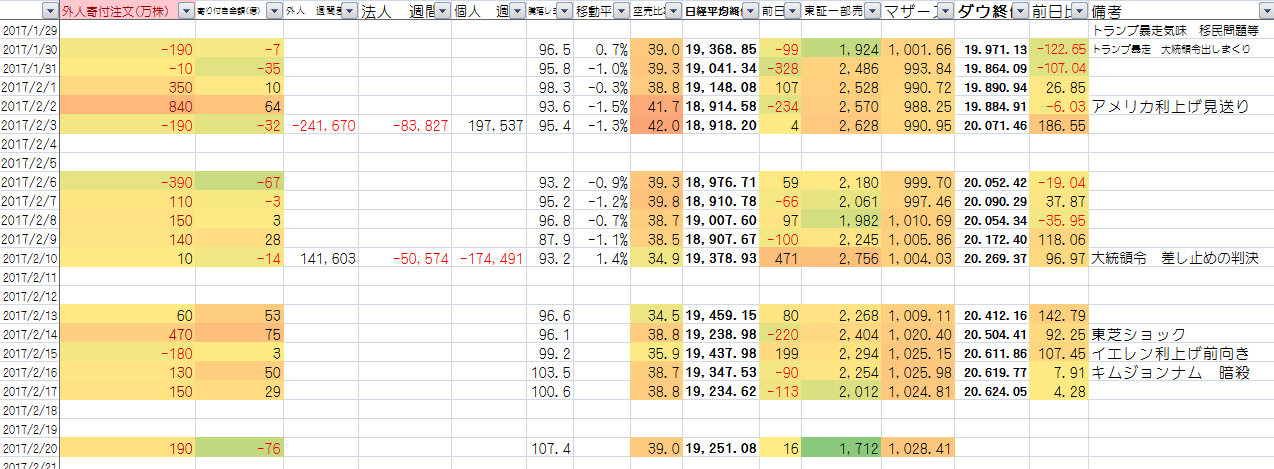Select the Nikkei value 19,459.15 cell
The height and width of the screenshot is (469, 1274).
pyautogui.click(x=721, y=315)
